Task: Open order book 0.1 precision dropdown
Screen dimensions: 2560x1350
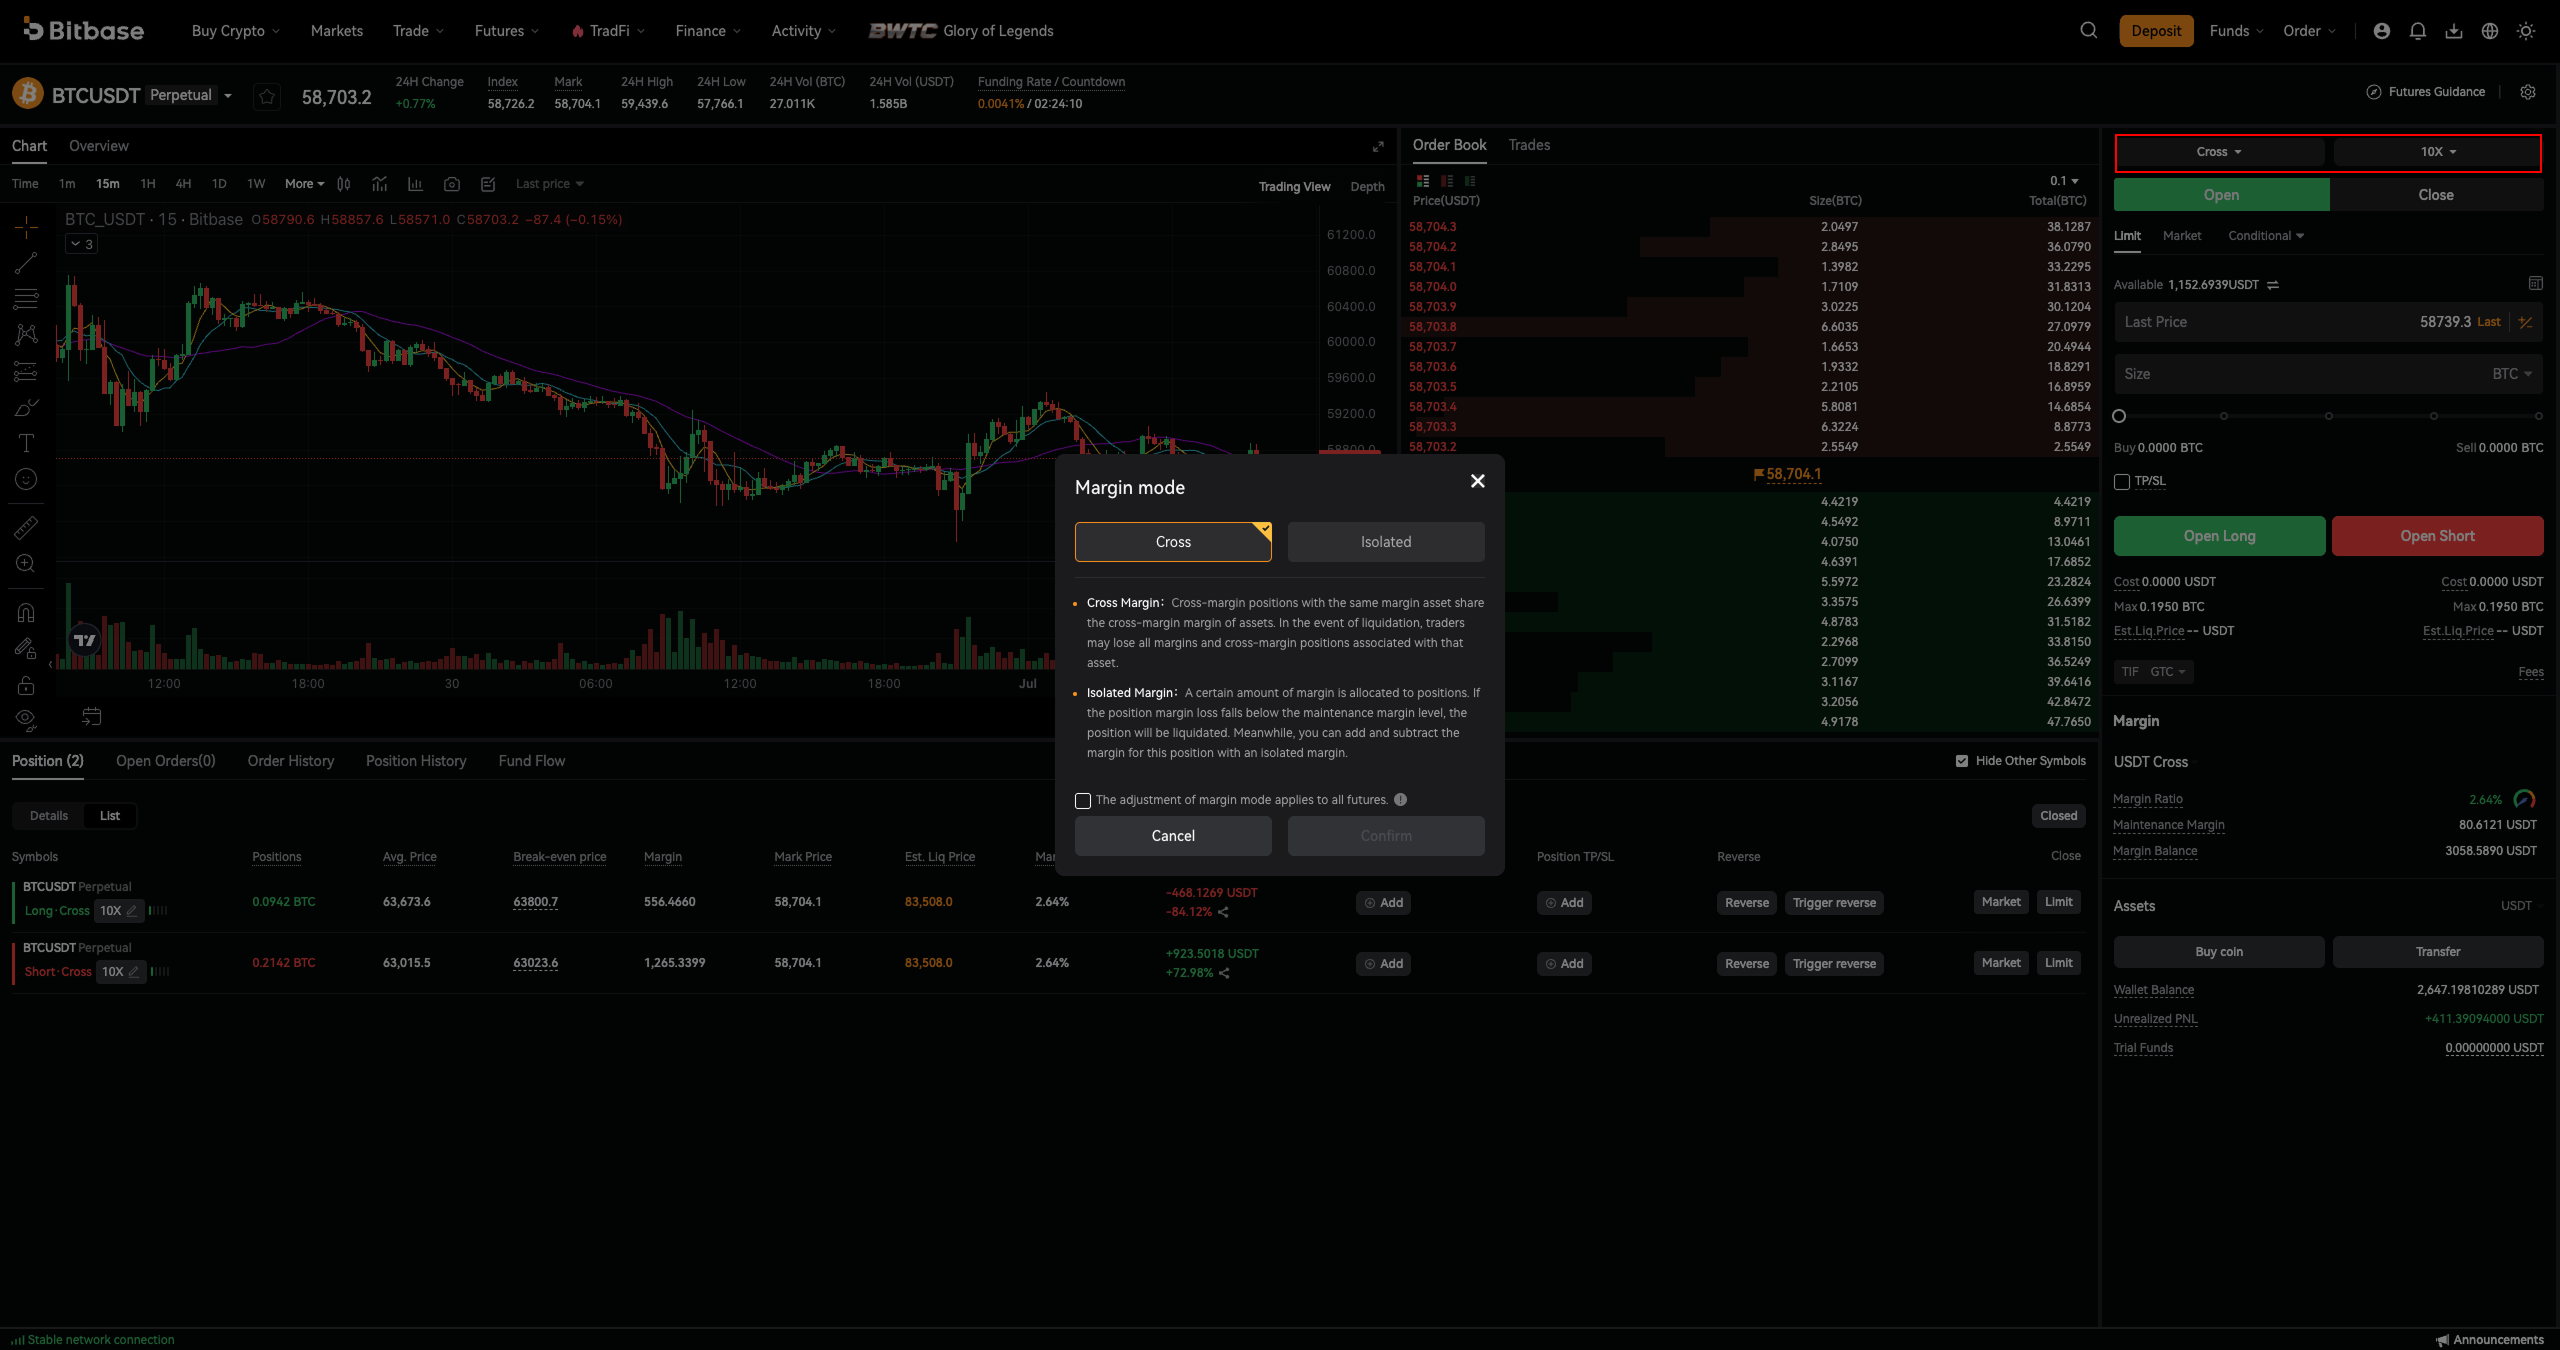Action: 2064,181
